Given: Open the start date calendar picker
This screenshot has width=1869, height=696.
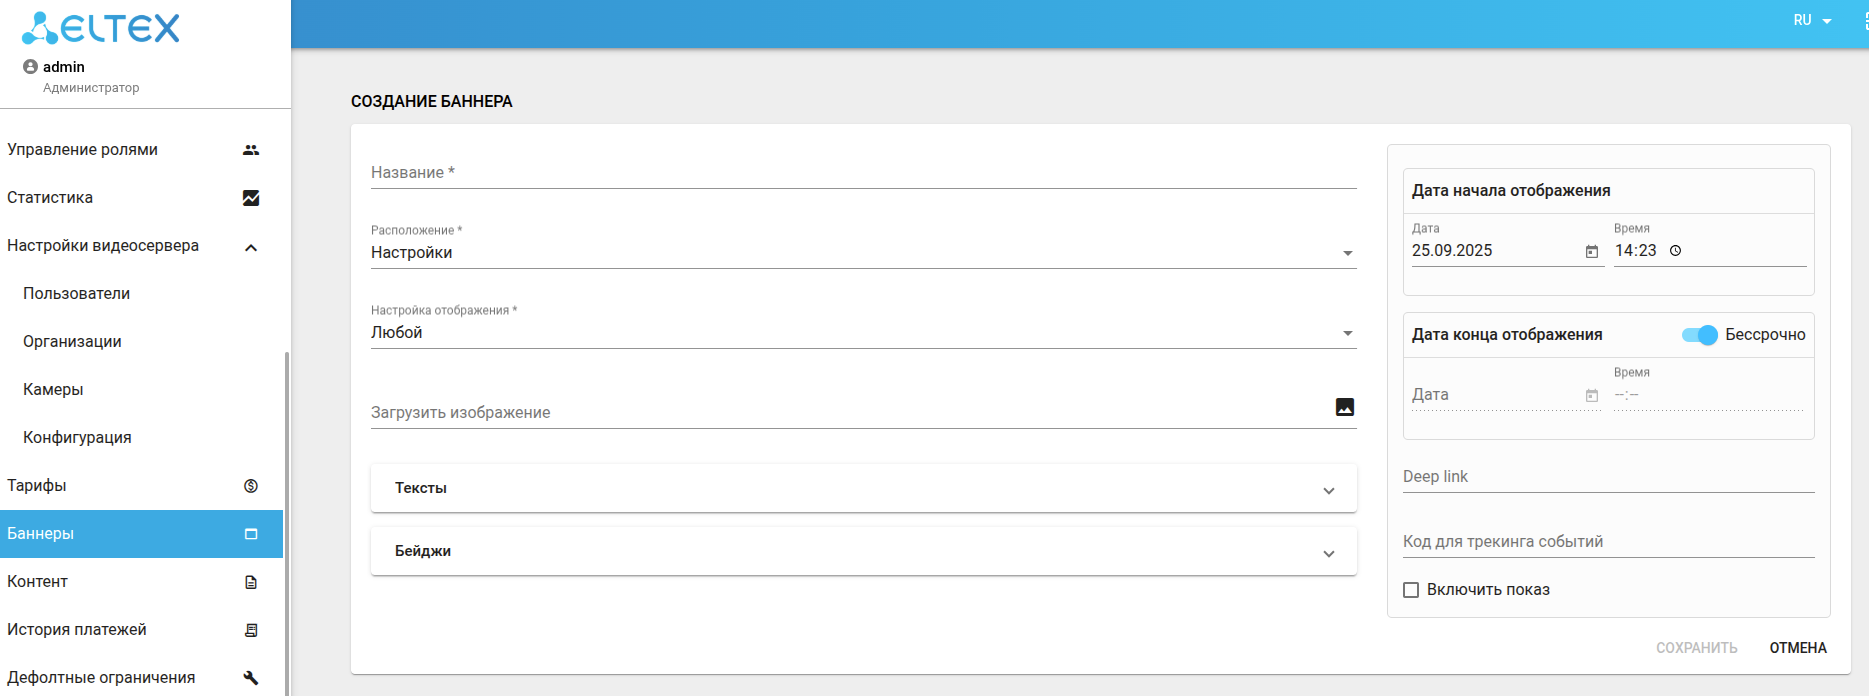Looking at the screenshot, I should (x=1592, y=251).
